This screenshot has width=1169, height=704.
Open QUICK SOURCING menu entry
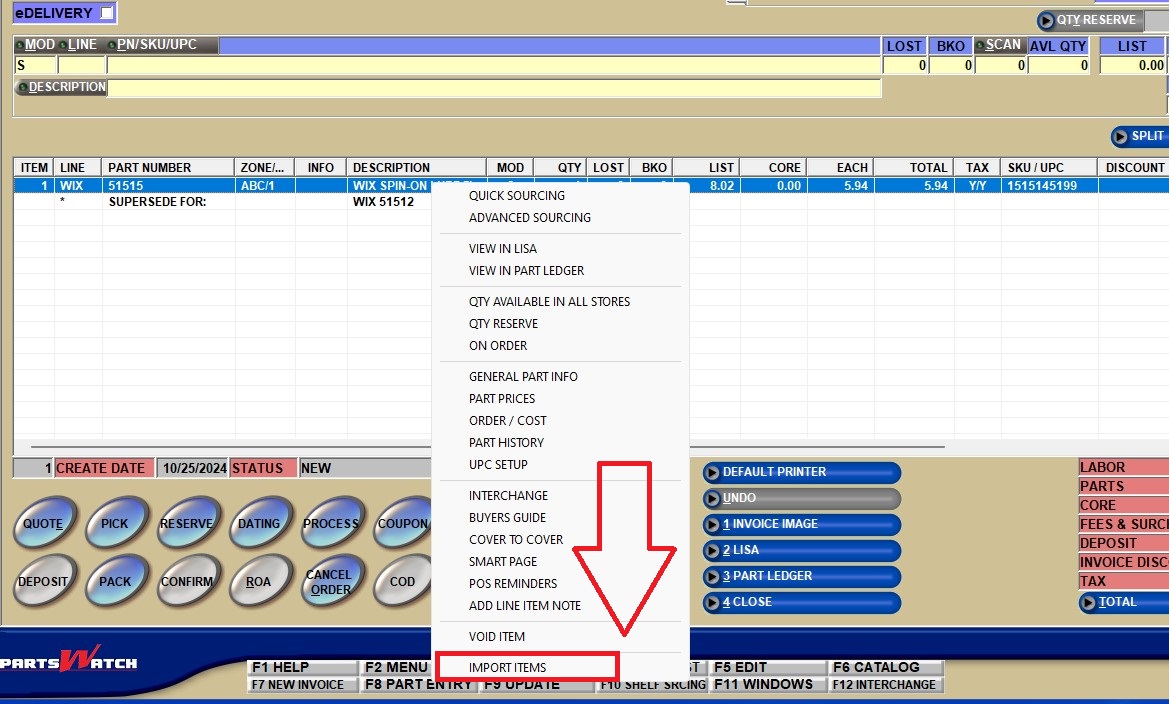(517, 195)
